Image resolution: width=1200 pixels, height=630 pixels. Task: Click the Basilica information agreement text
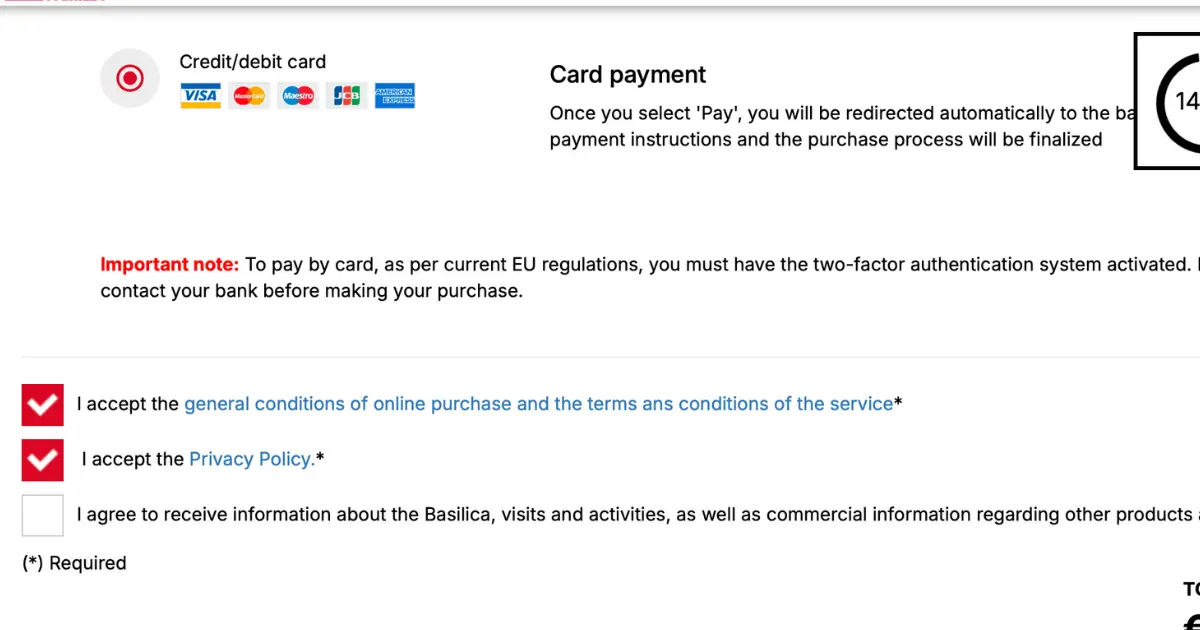coord(638,515)
